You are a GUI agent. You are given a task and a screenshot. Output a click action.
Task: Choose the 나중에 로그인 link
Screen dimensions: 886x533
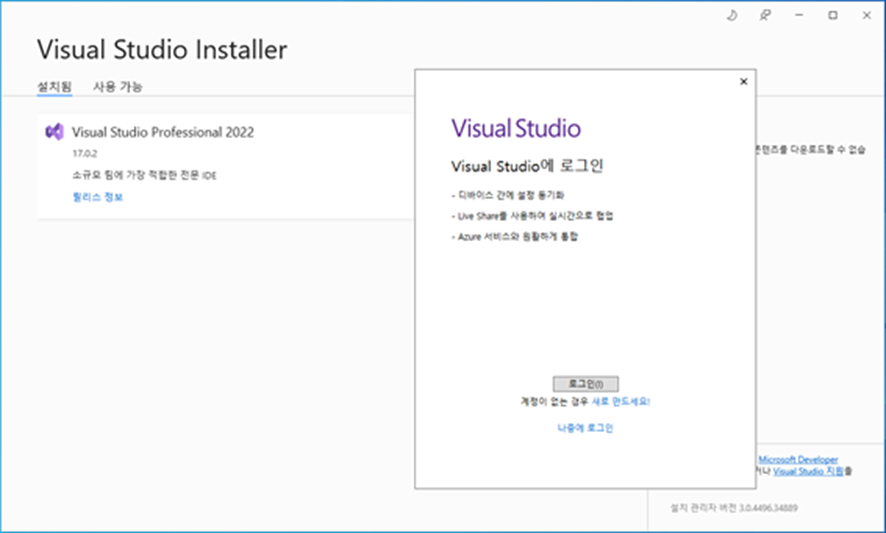coord(585,428)
